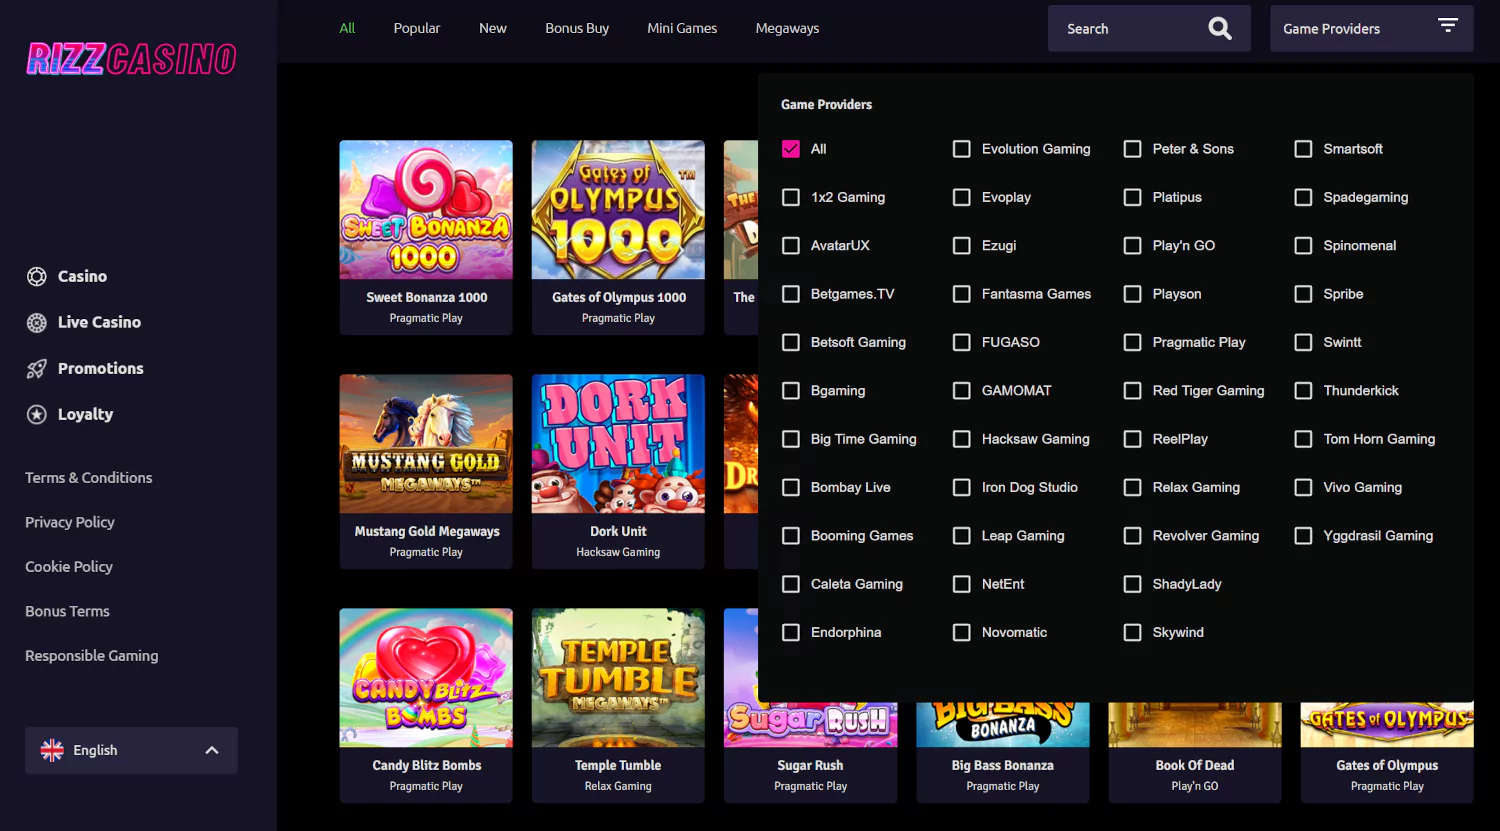Click the search magnifier icon
Viewport: 1500px width, 831px height.
(1220, 29)
